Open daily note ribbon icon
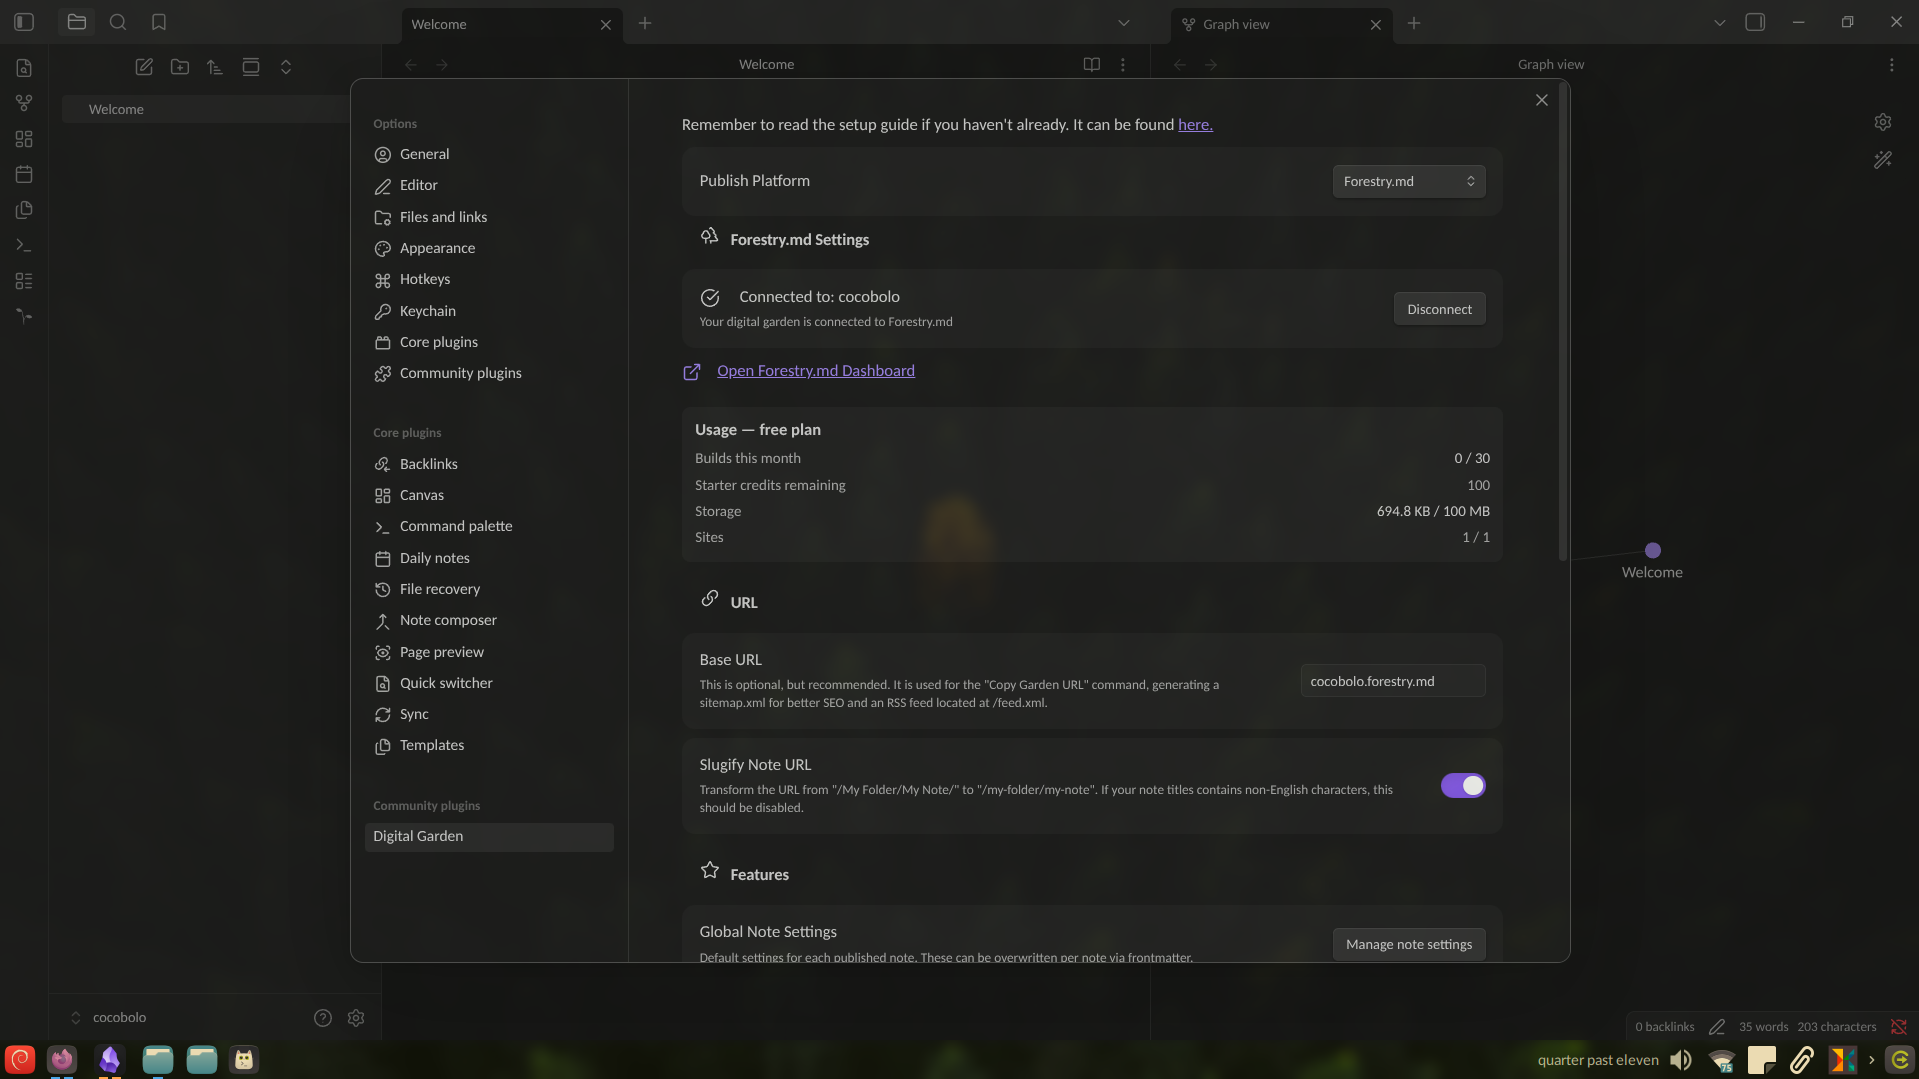 coord(24,174)
